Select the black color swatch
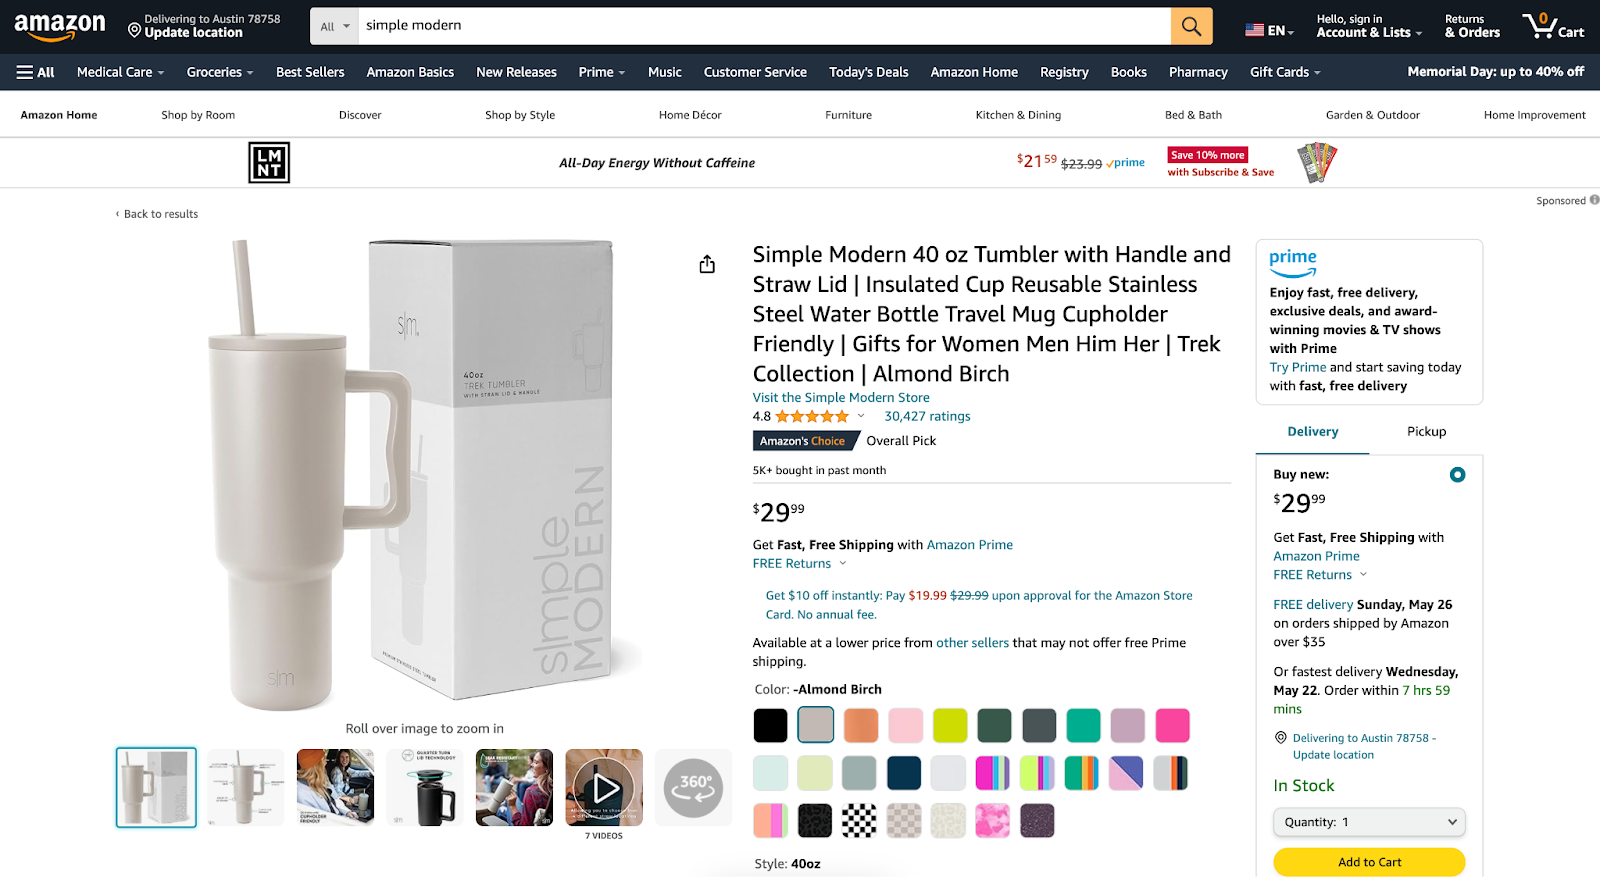The image size is (1600, 877). 770,725
